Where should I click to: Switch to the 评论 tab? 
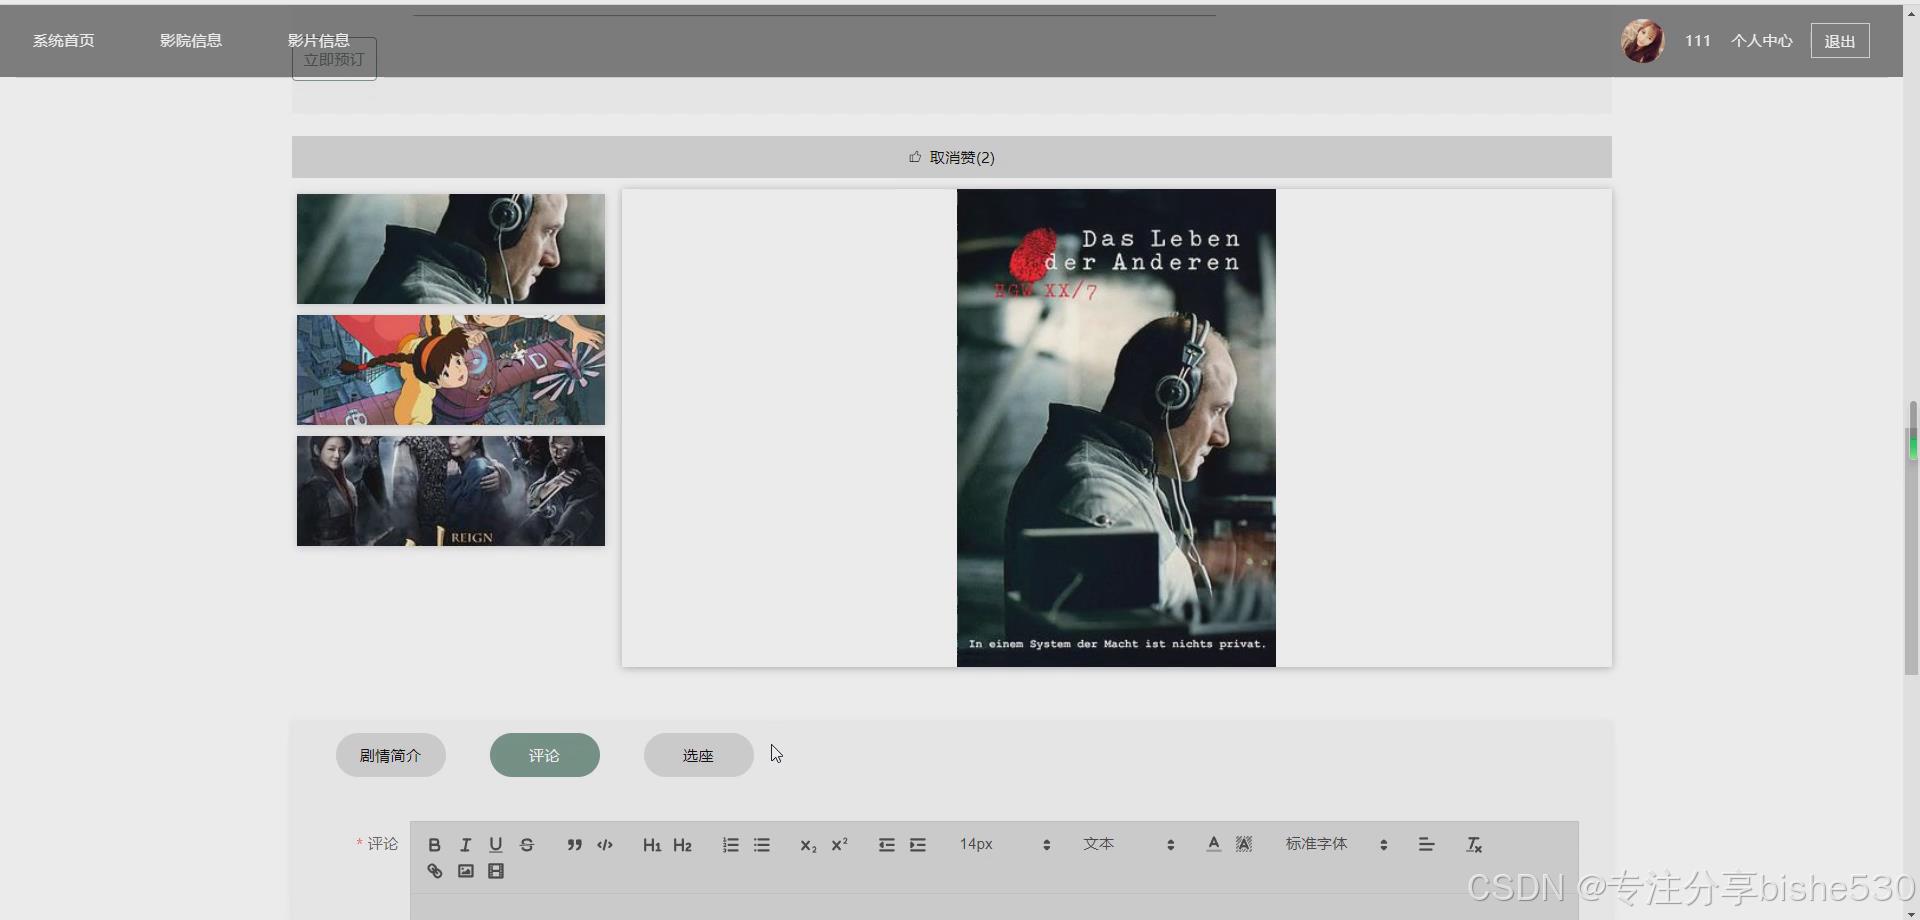tap(545, 755)
